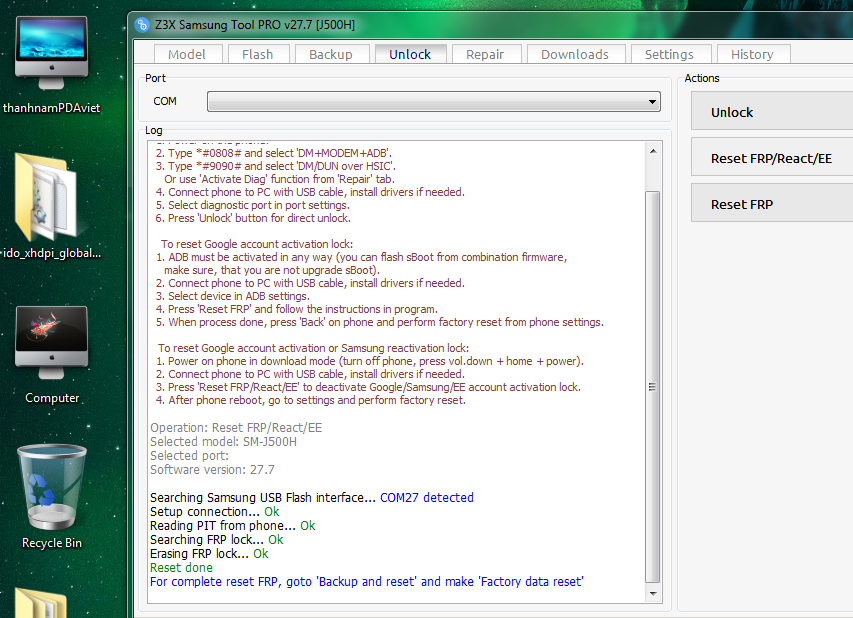Click the 'Or use Activate Diag function' line
This screenshot has width=853, height=618.
pos(280,179)
